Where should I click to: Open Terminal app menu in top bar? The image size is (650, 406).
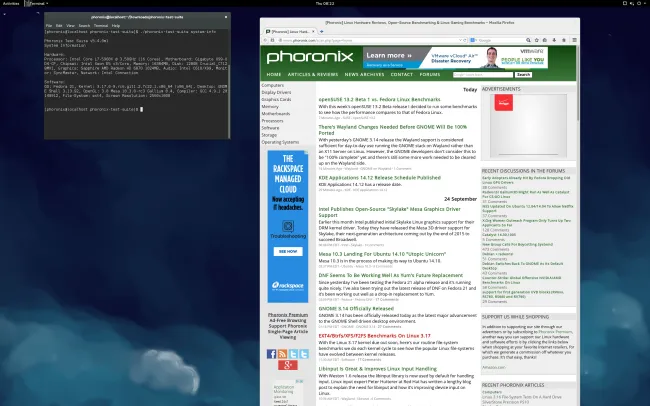point(36,3)
